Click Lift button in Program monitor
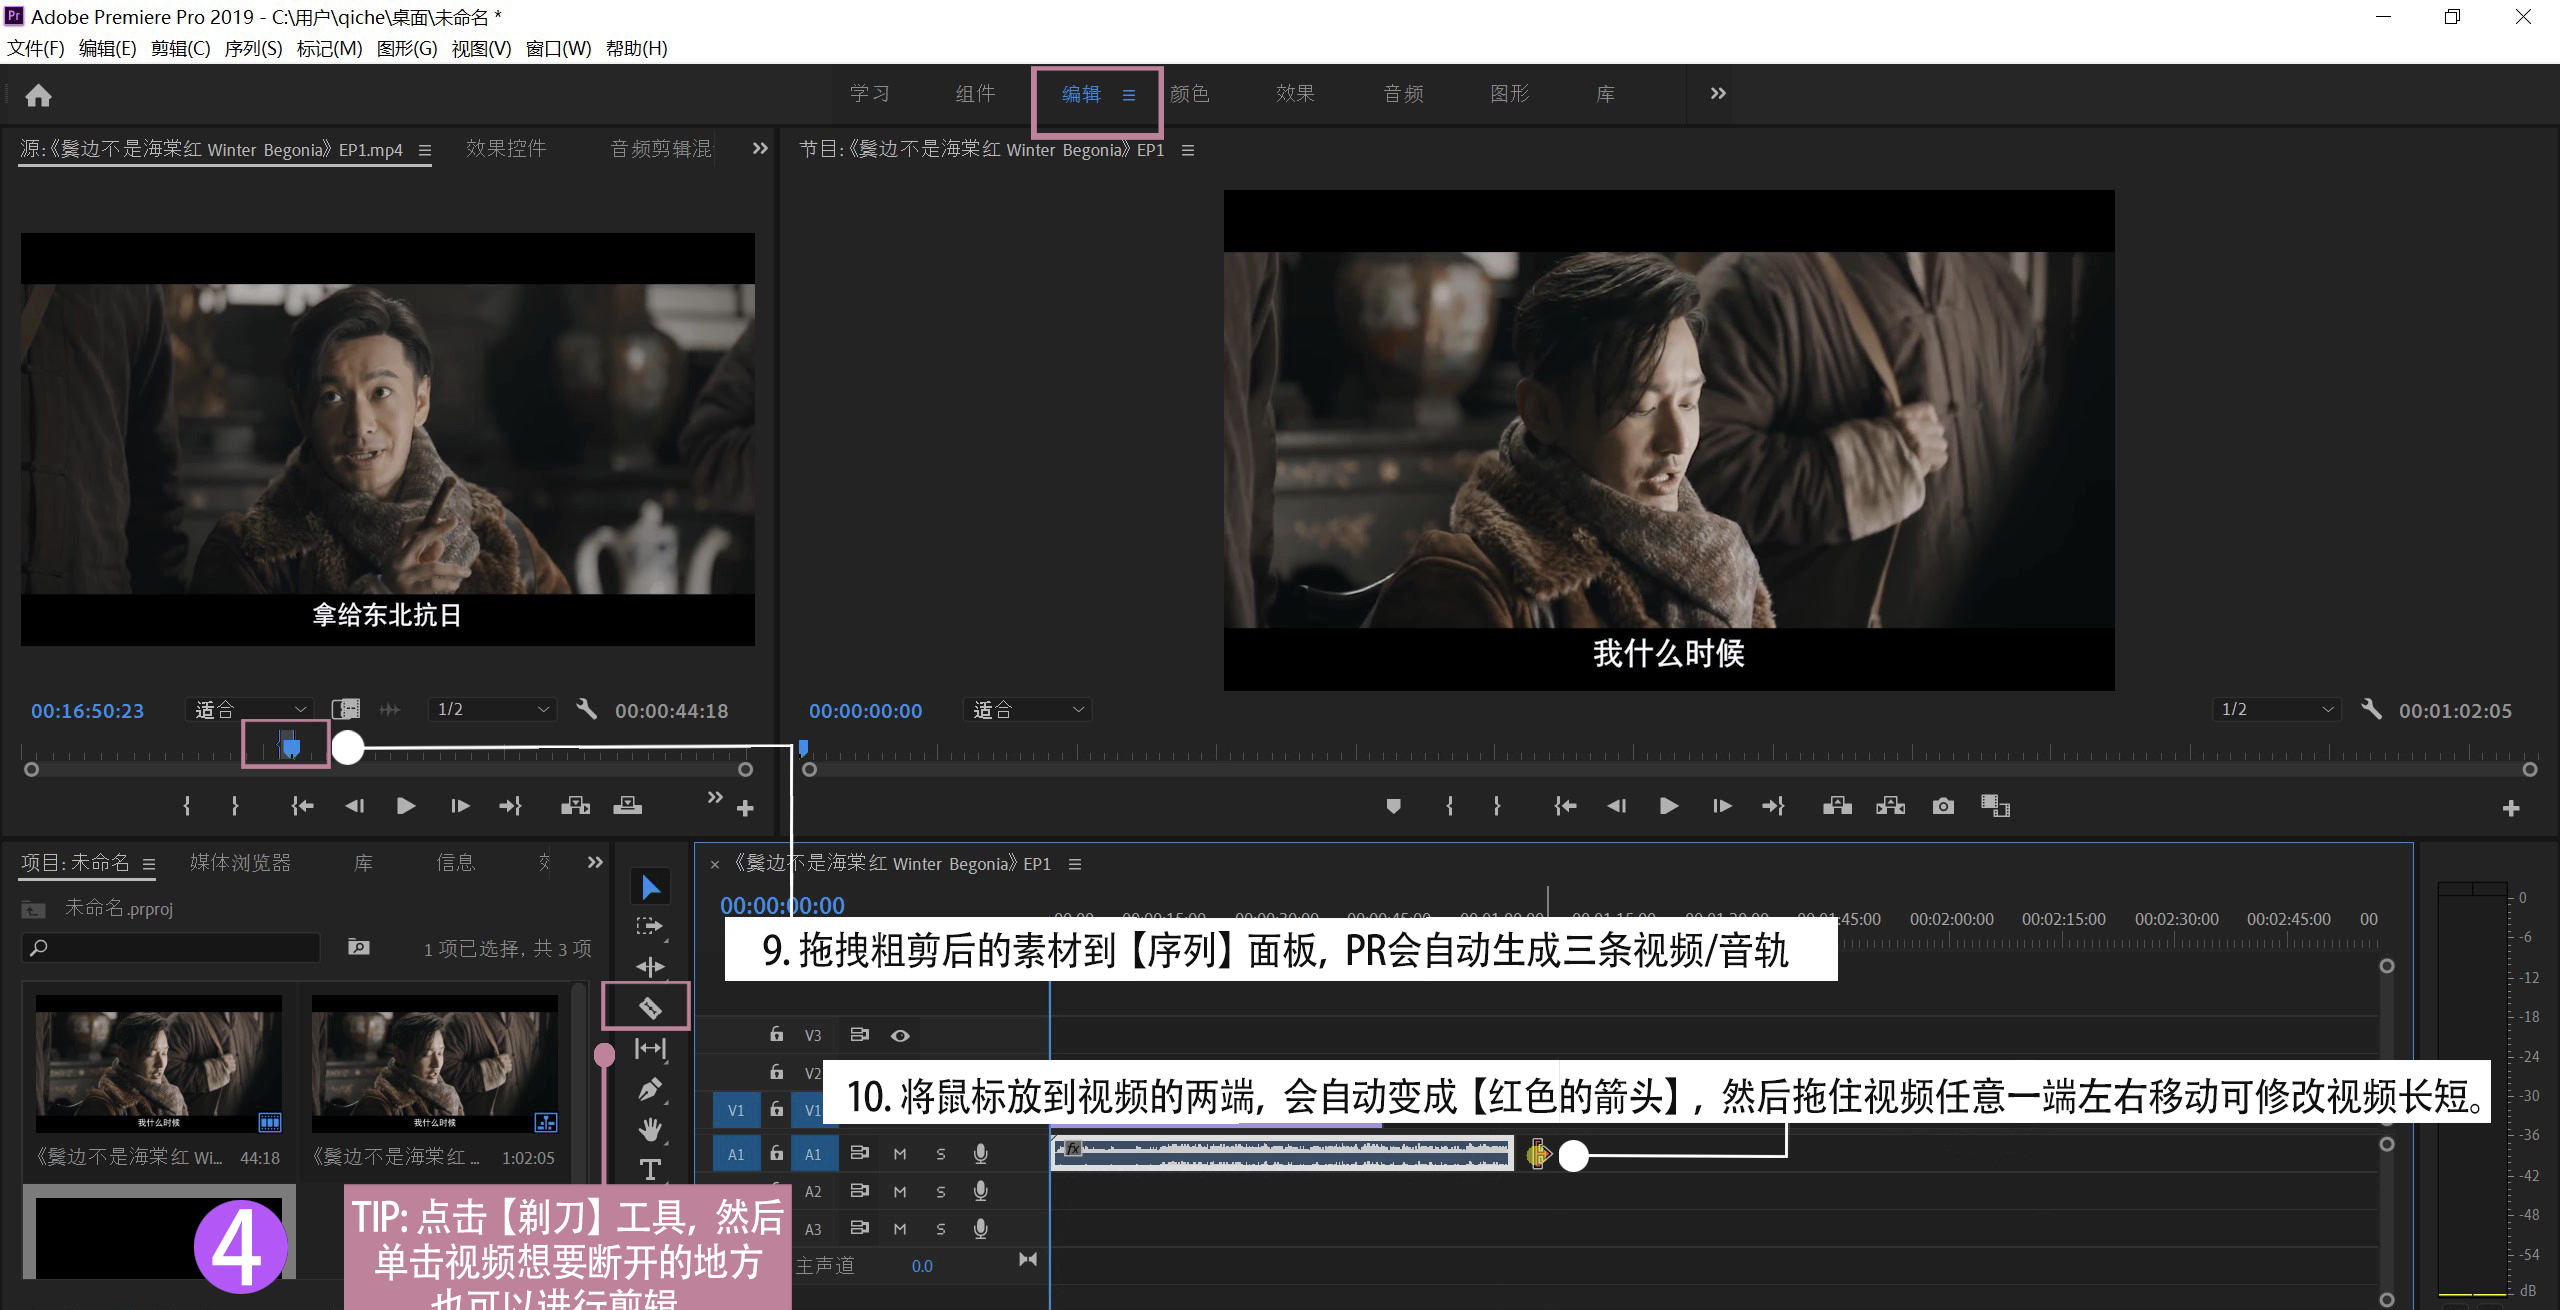The height and width of the screenshot is (1310, 2560). 1837,806
